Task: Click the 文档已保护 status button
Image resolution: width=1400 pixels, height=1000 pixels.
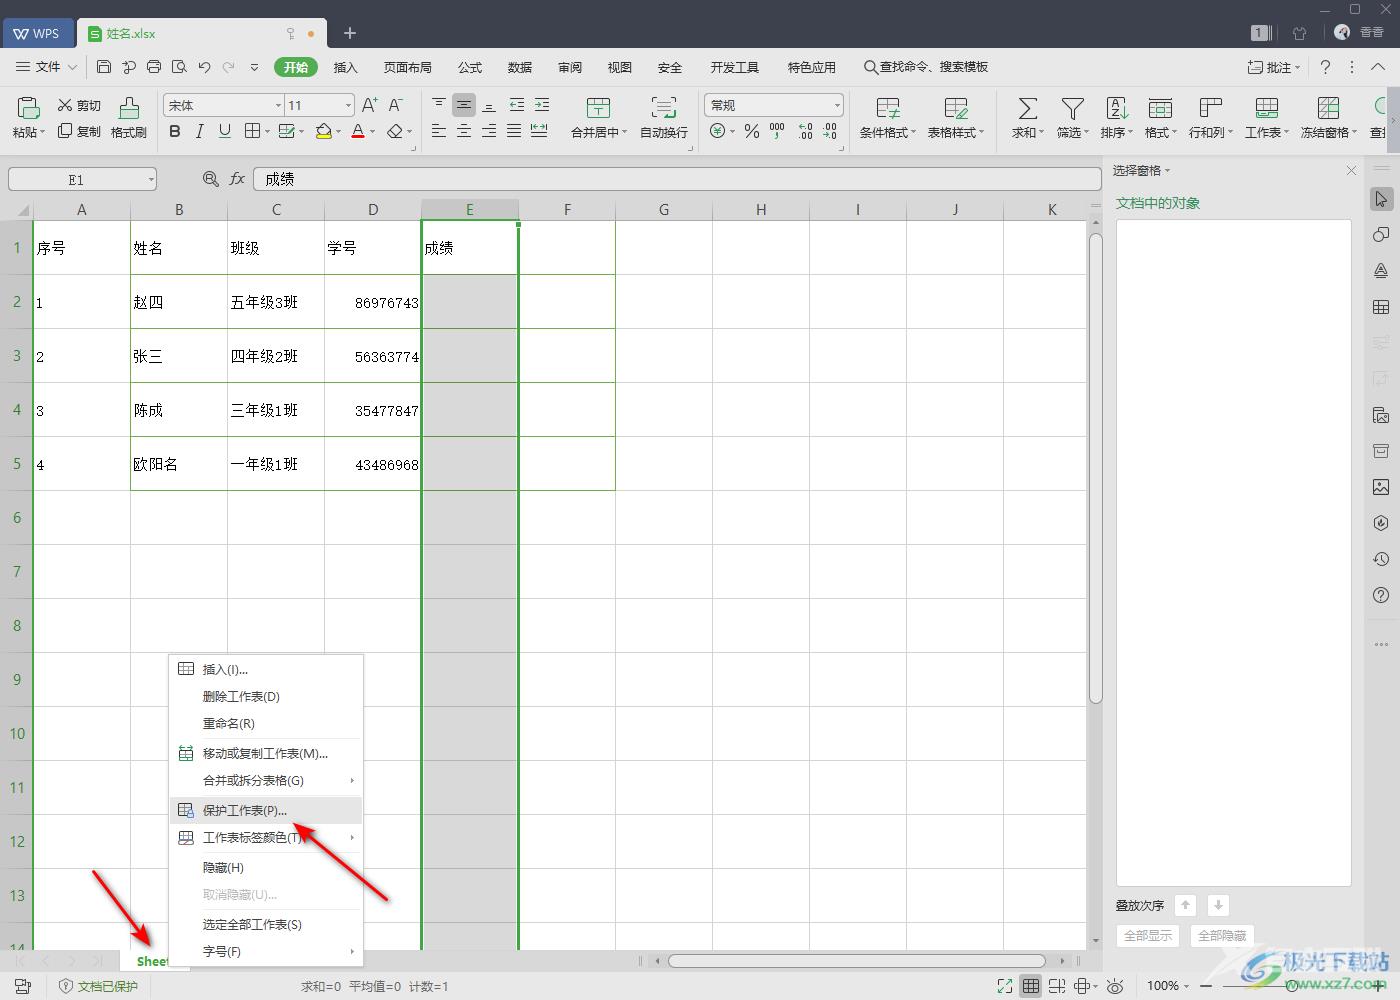Action: tap(99, 986)
